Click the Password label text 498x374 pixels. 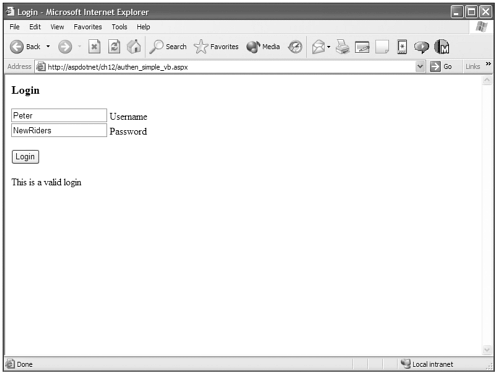(128, 132)
